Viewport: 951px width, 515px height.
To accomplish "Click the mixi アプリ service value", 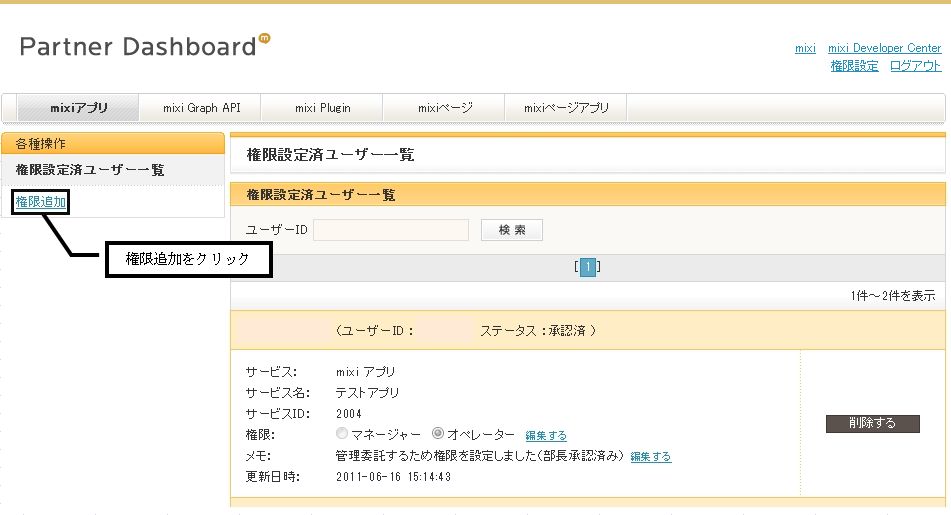I will pyautogui.click(x=366, y=372).
